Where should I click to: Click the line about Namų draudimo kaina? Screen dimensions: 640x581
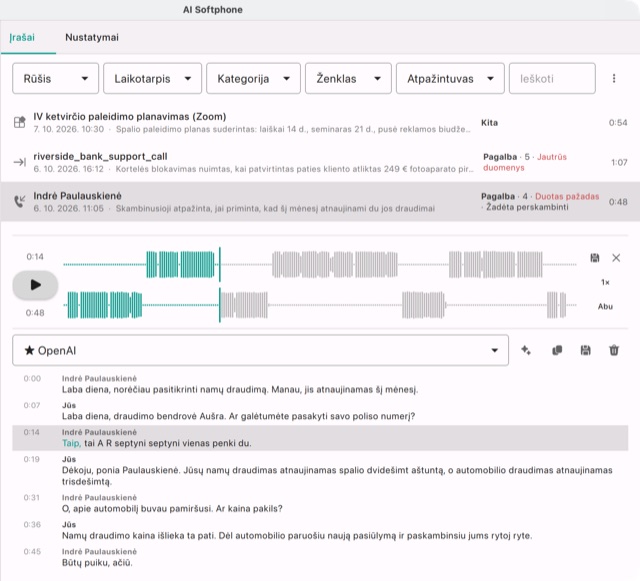click(x=297, y=536)
